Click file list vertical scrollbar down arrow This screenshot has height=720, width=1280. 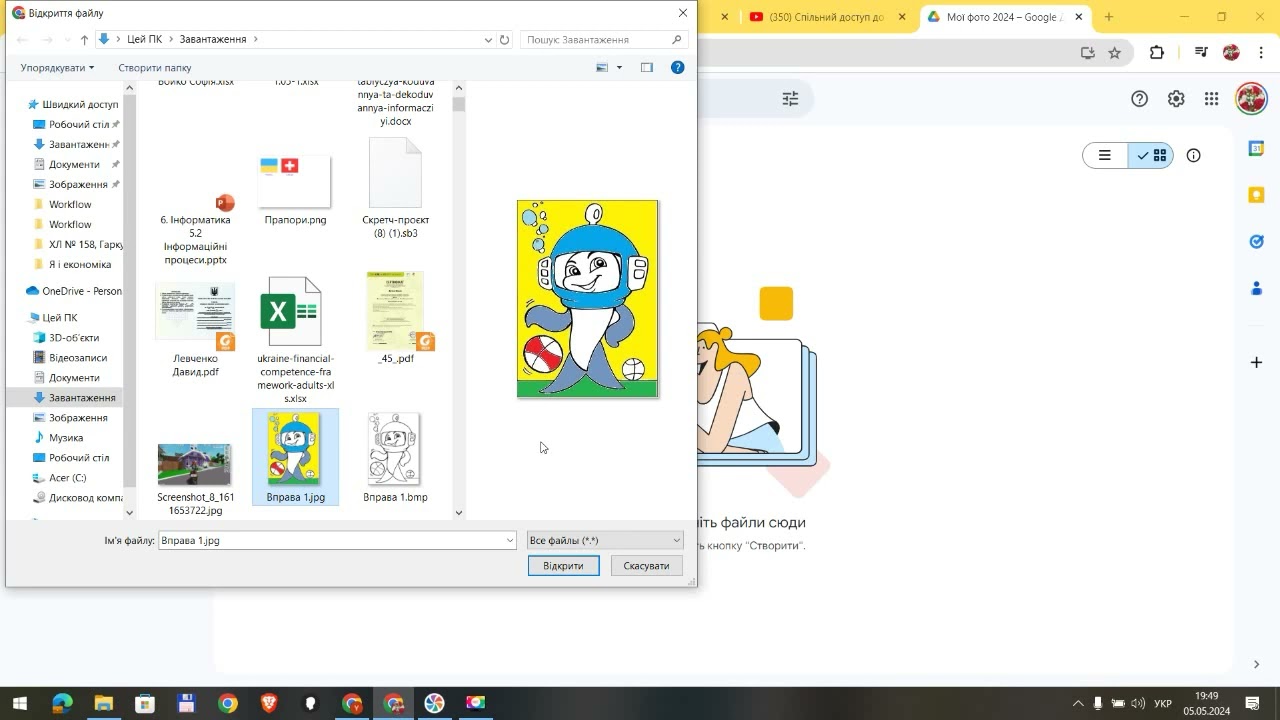[459, 513]
